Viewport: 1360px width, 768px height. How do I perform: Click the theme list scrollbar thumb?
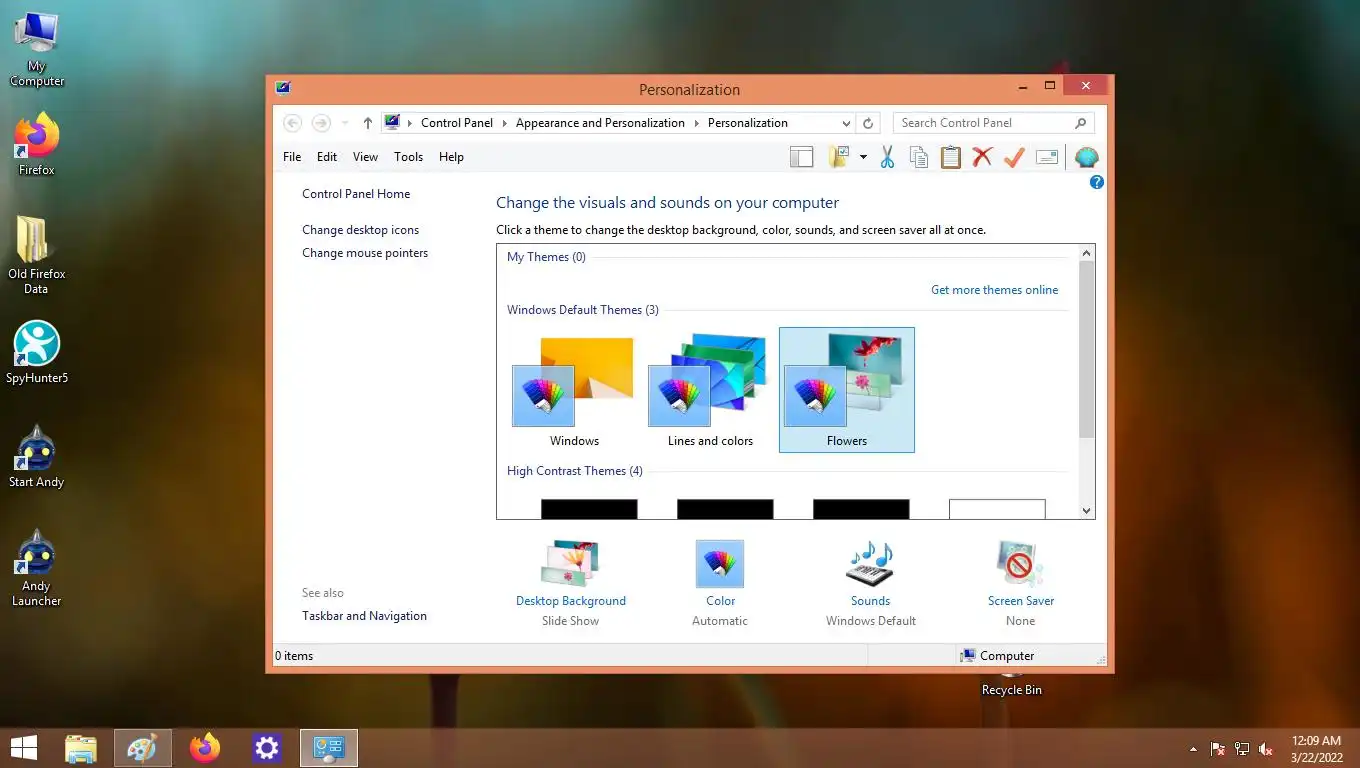(x=1087, y=350)
